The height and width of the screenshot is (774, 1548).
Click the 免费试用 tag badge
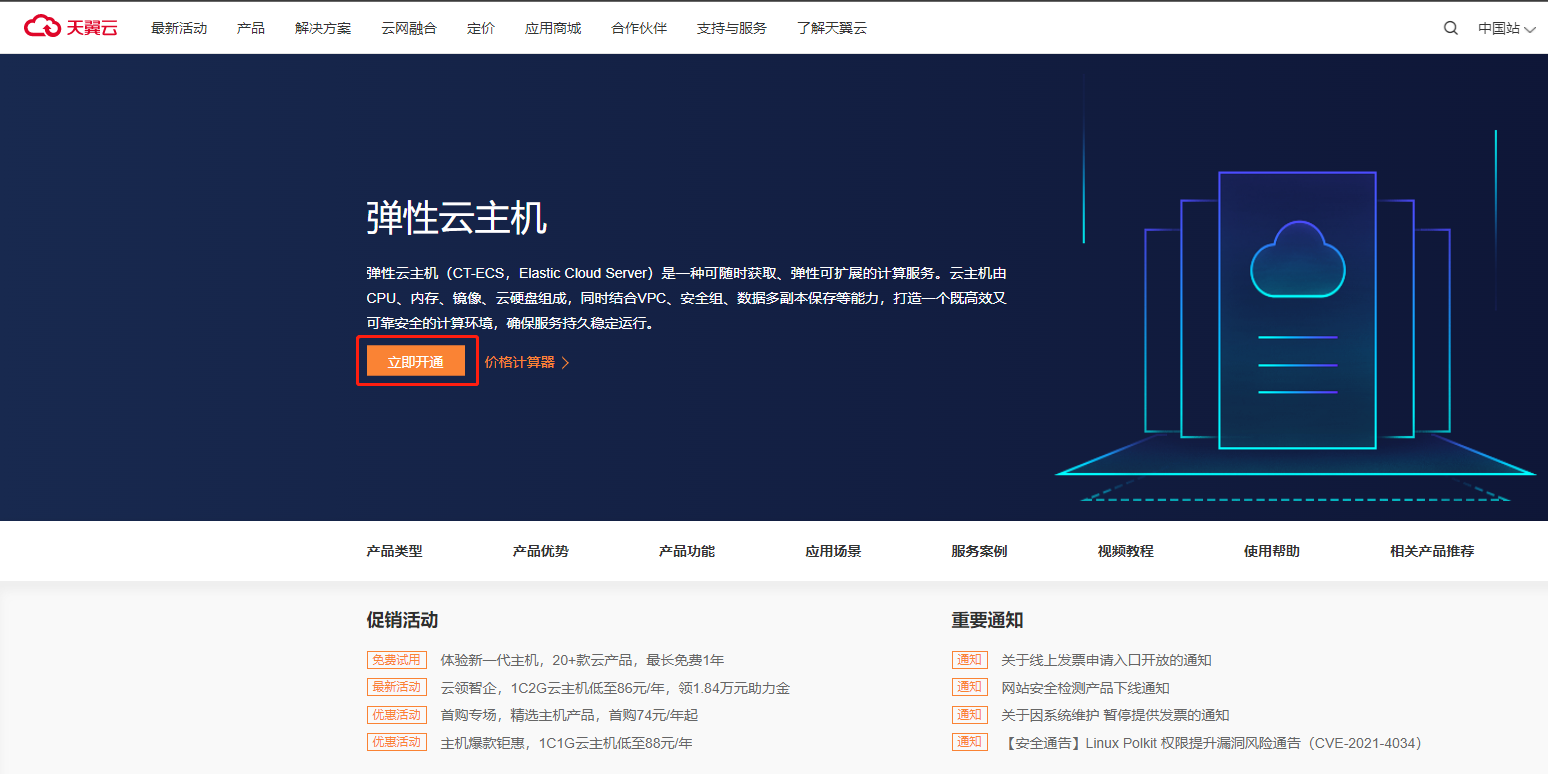(397, 660)
